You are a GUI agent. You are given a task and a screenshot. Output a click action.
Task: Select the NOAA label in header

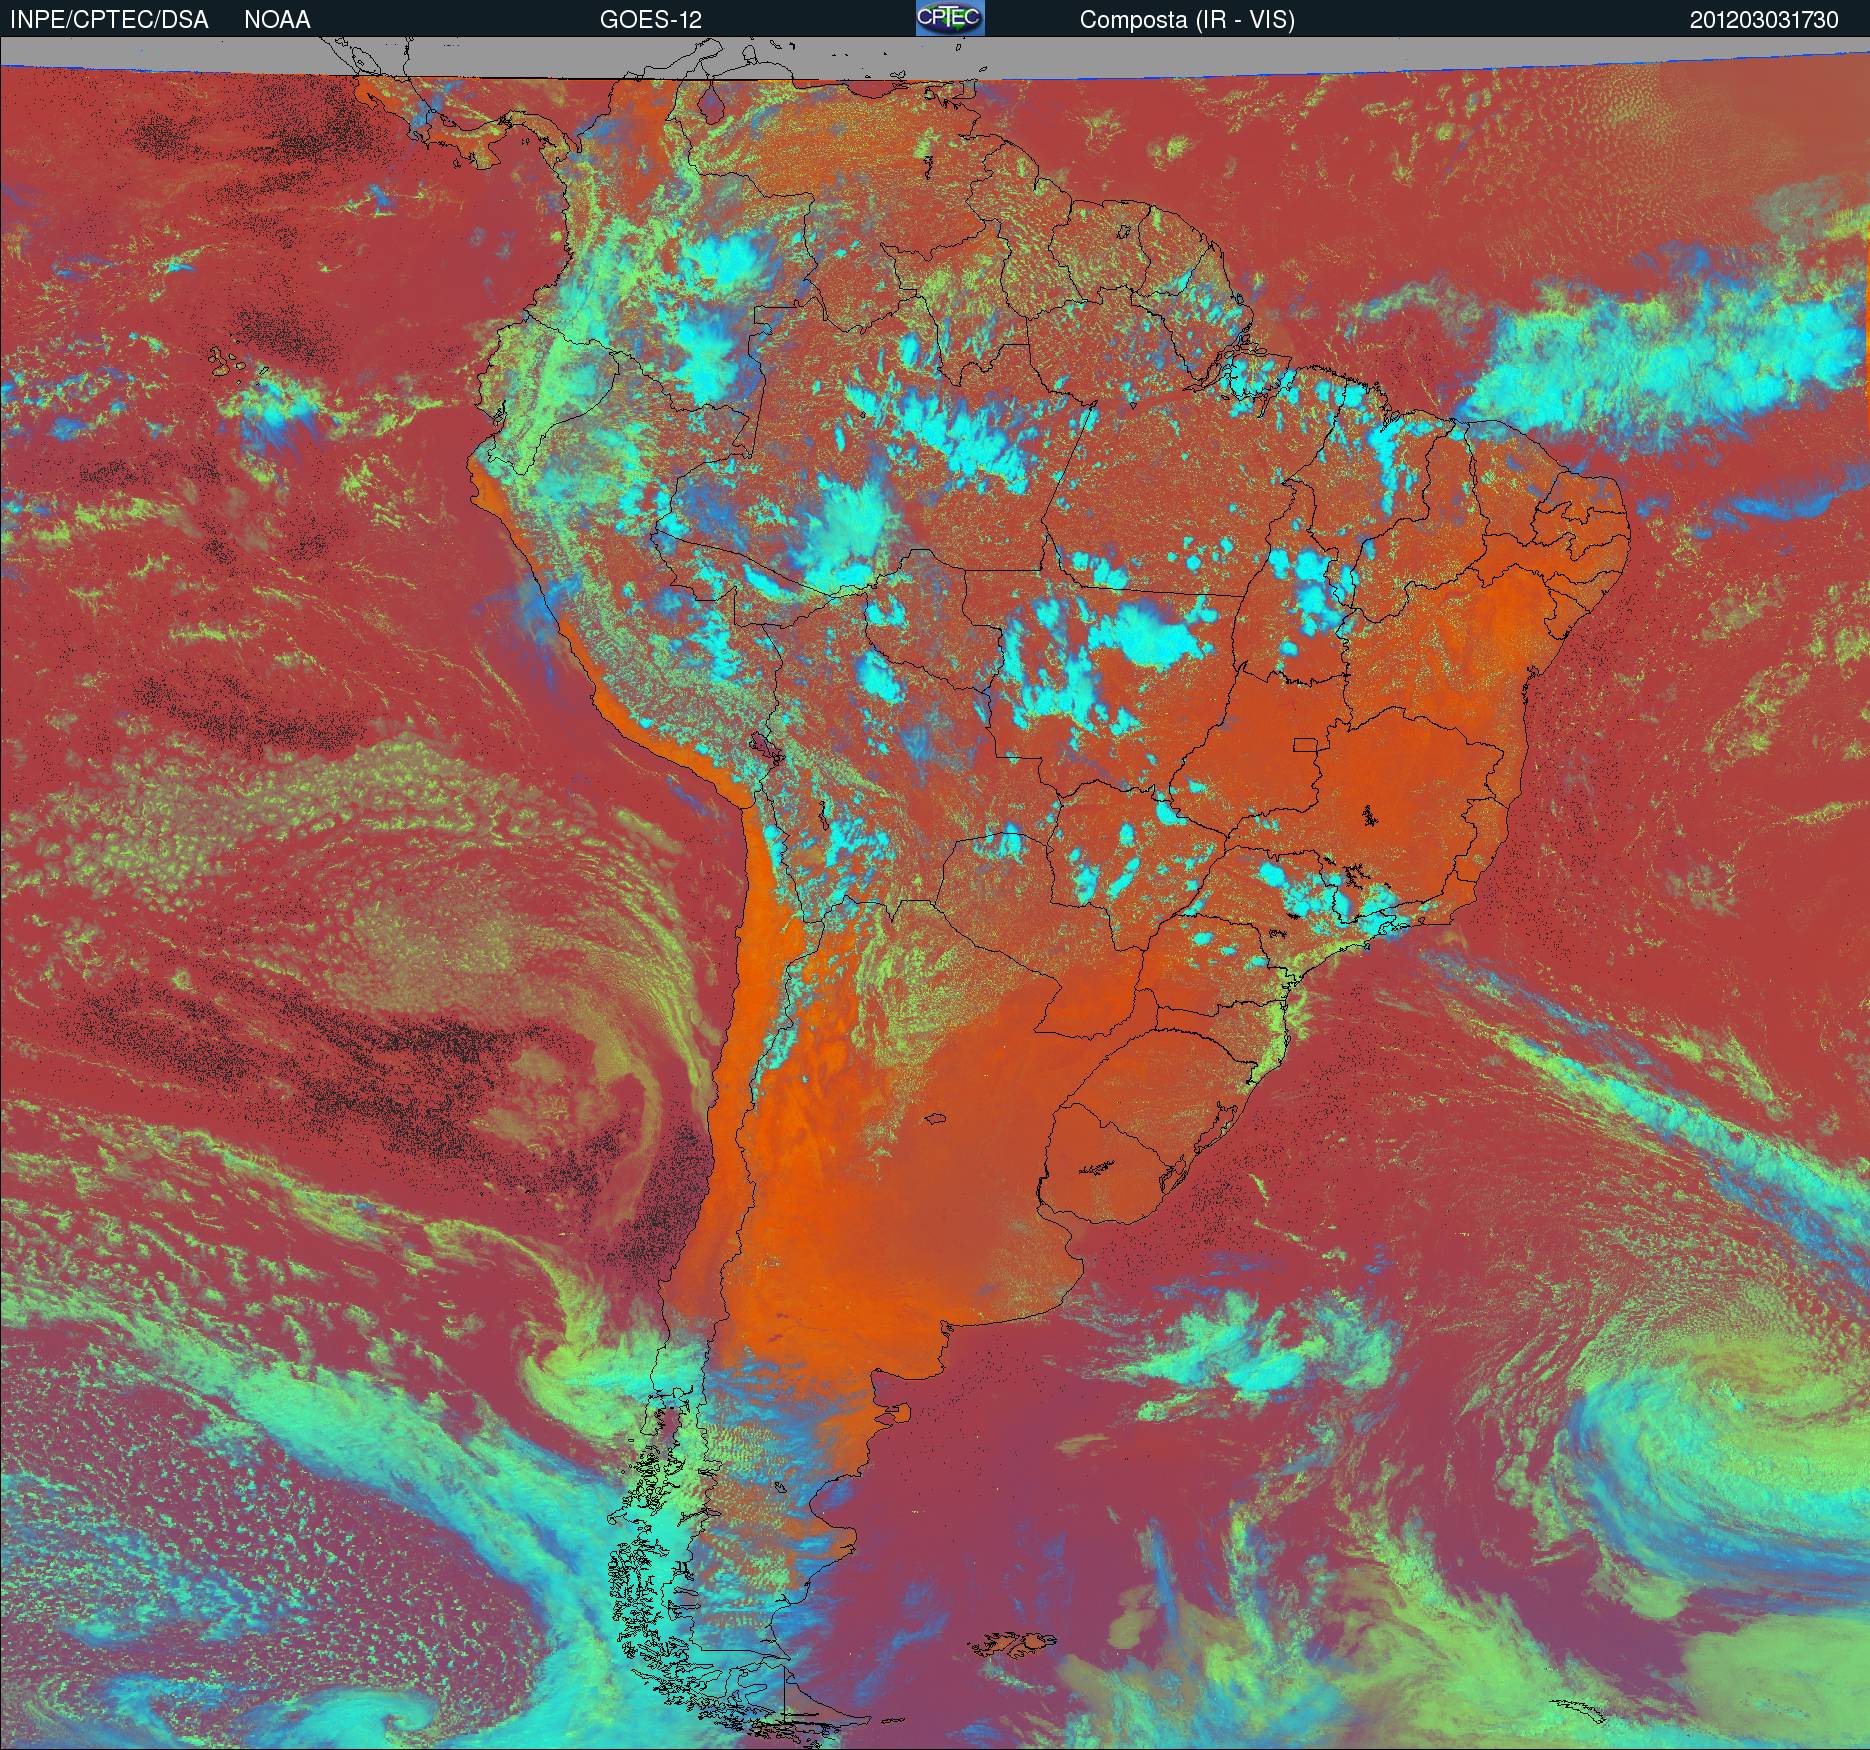[x=277, y=20]
